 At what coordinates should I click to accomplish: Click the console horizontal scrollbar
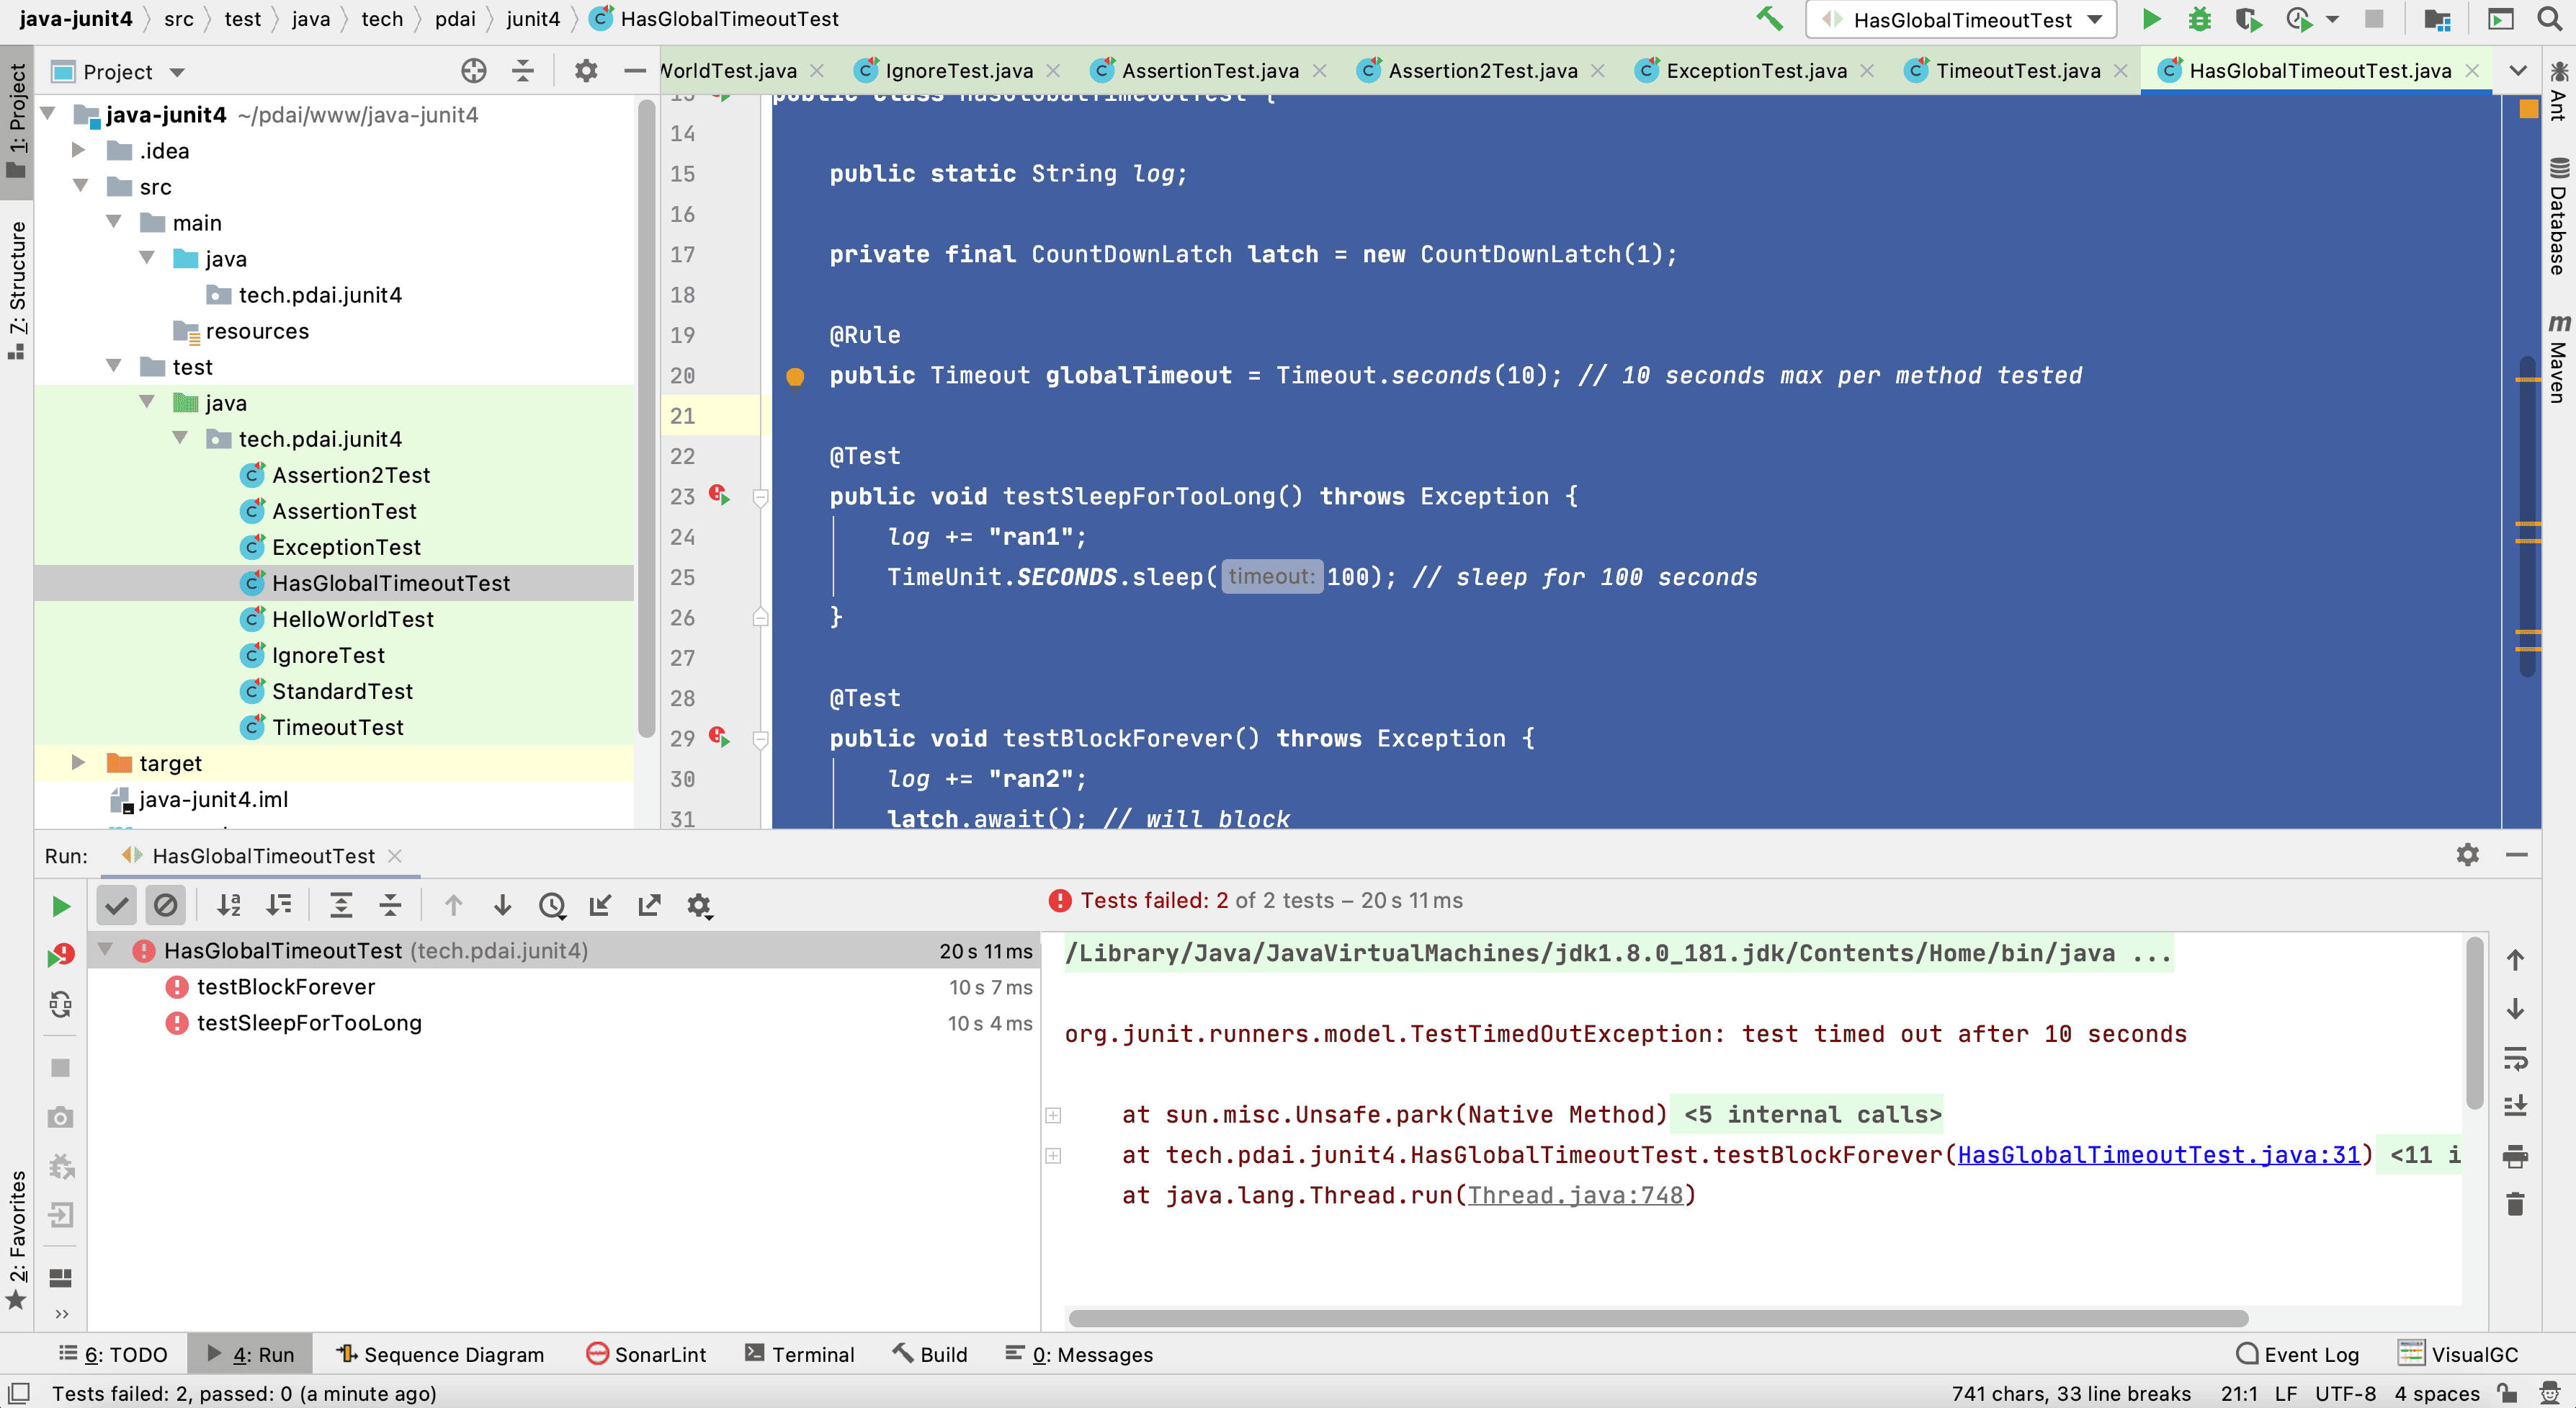click(x=1658, y=1318)
